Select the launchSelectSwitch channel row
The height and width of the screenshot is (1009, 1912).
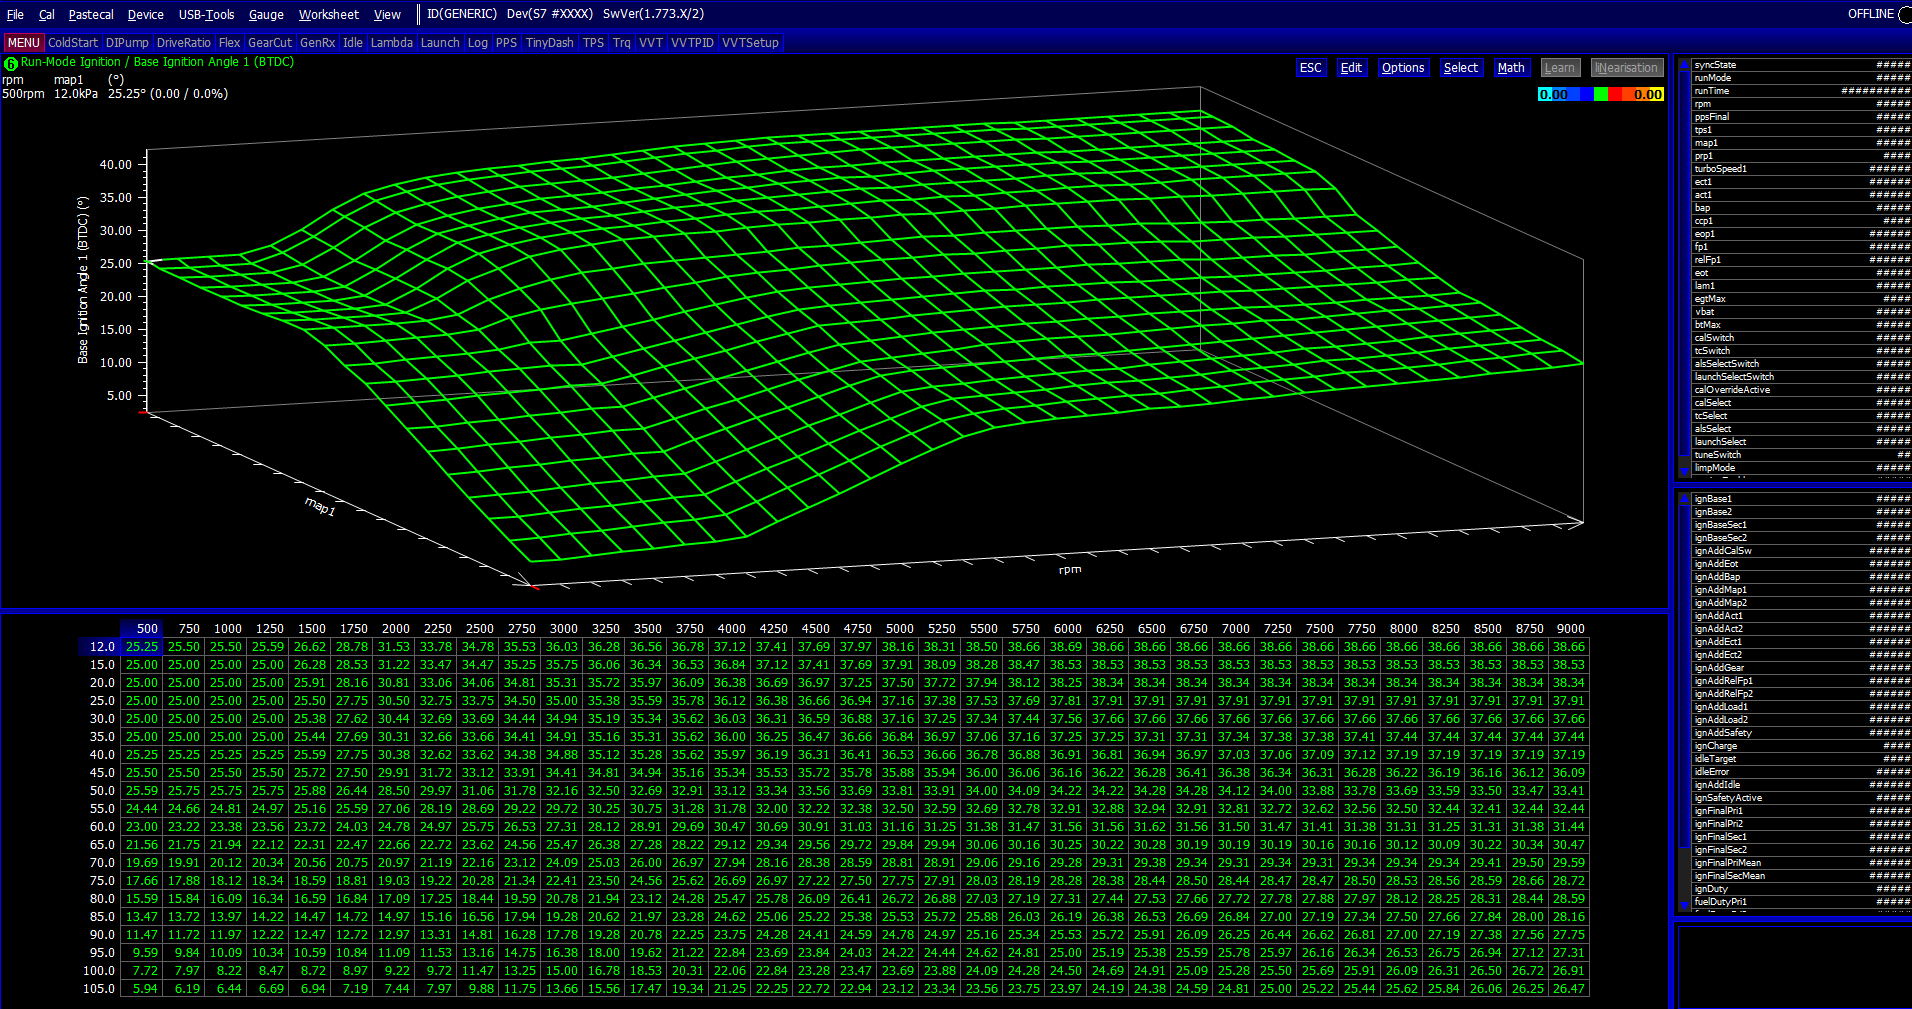click(x=1801, y=377)
